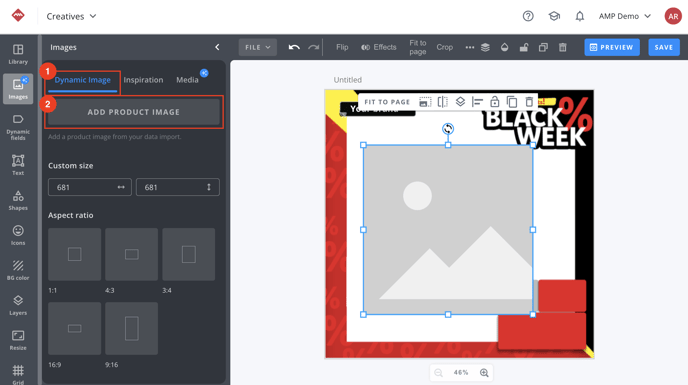Viewport: 688px width, 385px height.
Task: Click the undo arrow in toolbar
Action: coord(294,47)
